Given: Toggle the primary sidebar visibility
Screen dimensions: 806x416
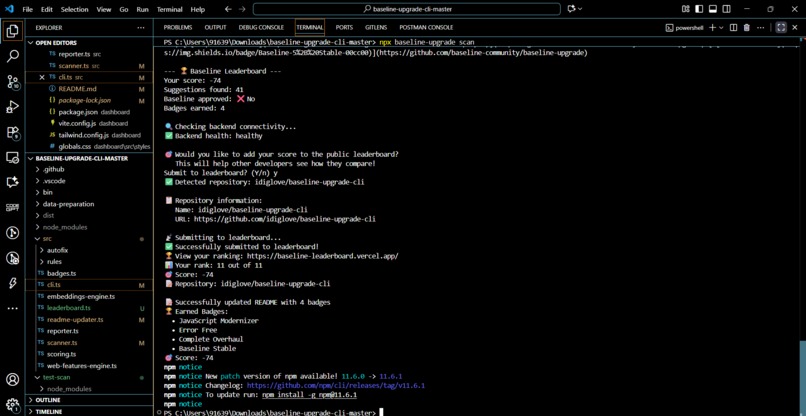Looking at the screenshot, I should click(x=699, y=9).
